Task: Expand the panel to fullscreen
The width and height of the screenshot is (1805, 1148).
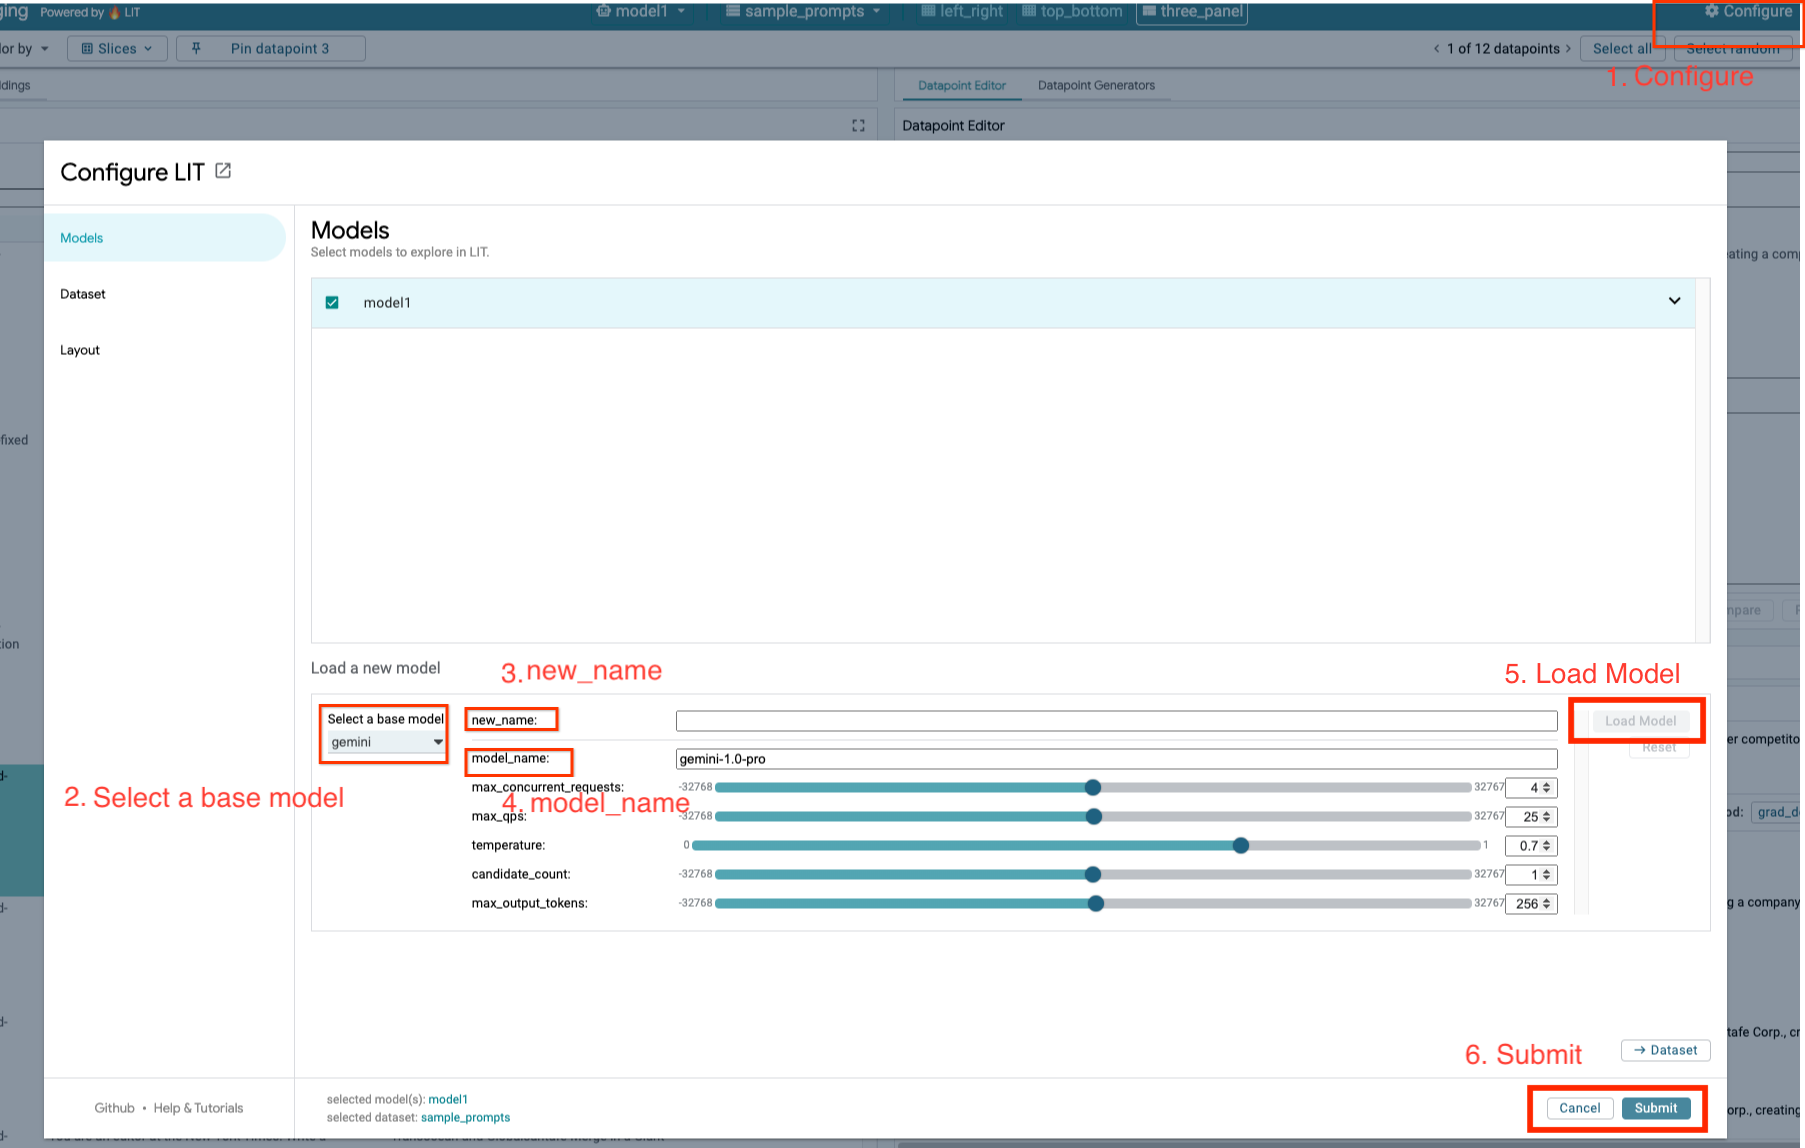Action: (858, 124)
